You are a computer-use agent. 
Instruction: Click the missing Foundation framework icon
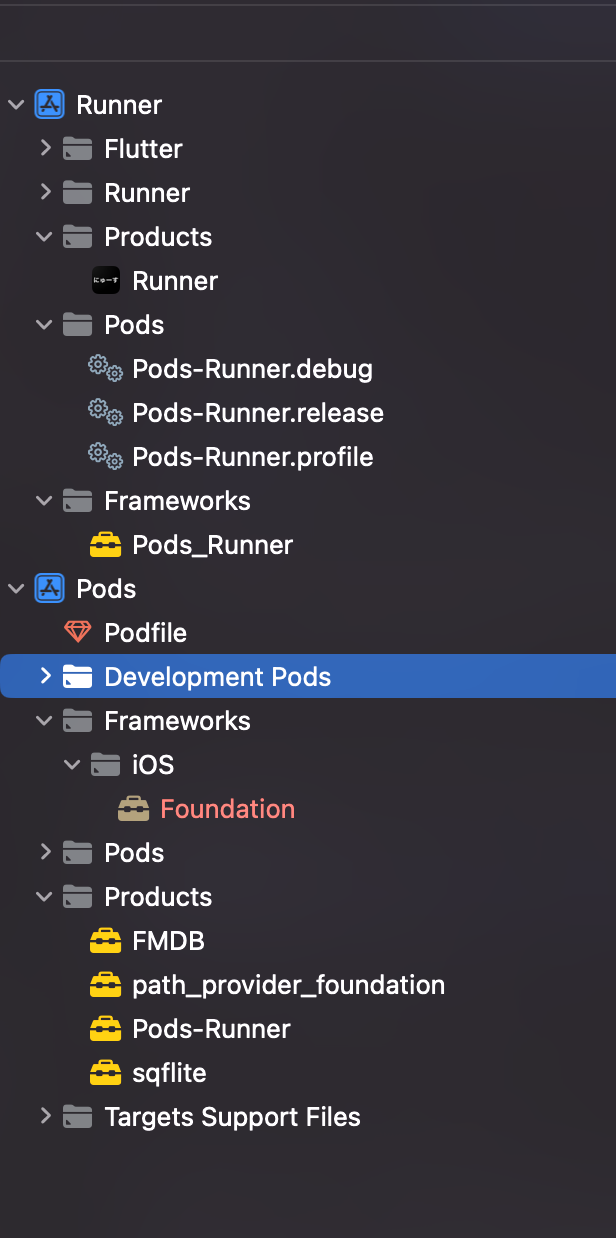[133, 809]
